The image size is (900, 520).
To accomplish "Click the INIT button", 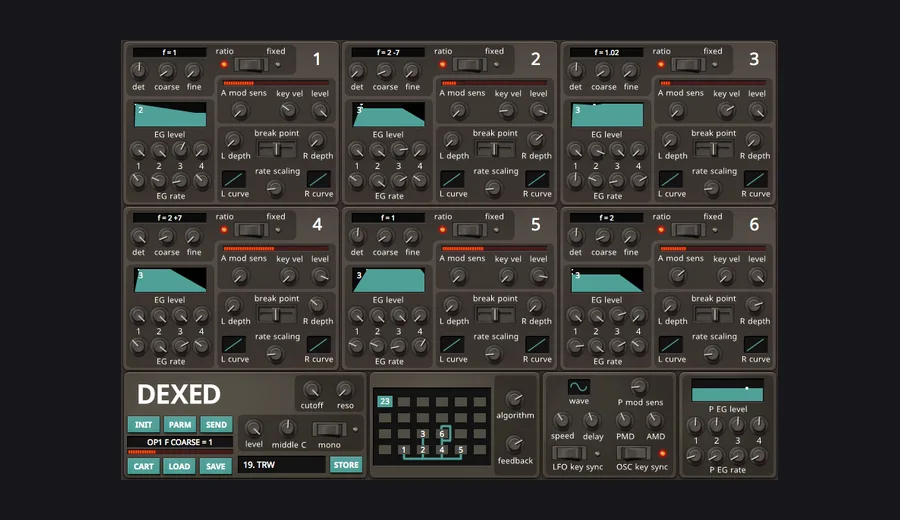I will pos(143,424).
